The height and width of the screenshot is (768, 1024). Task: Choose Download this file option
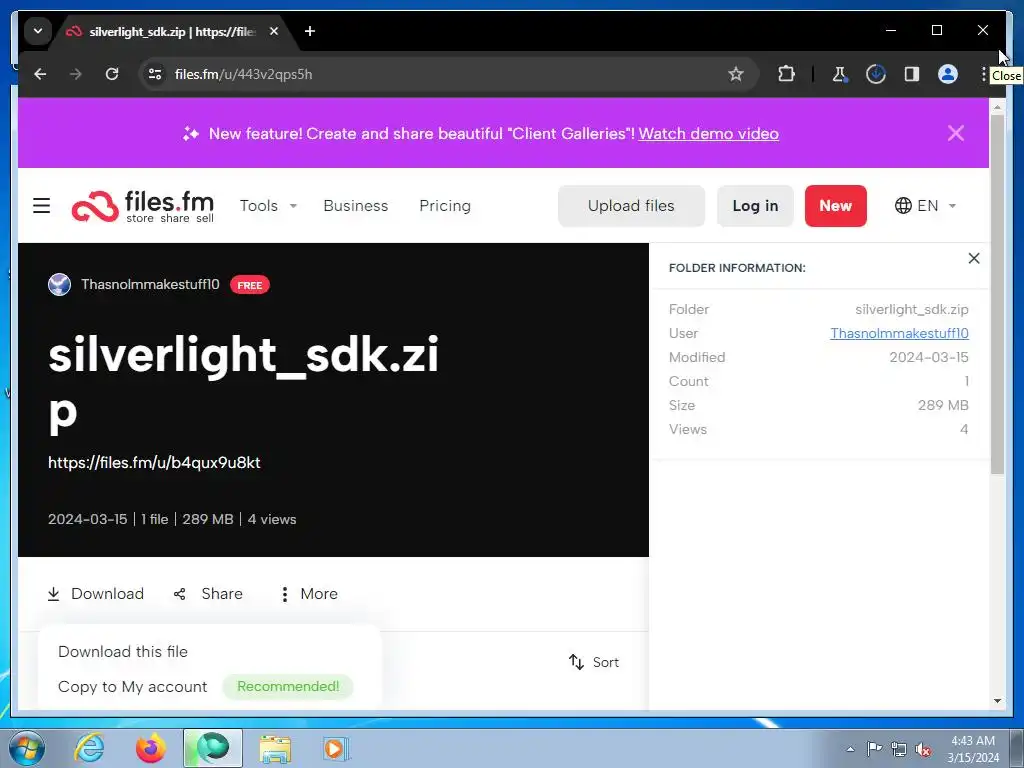(123, 651)
